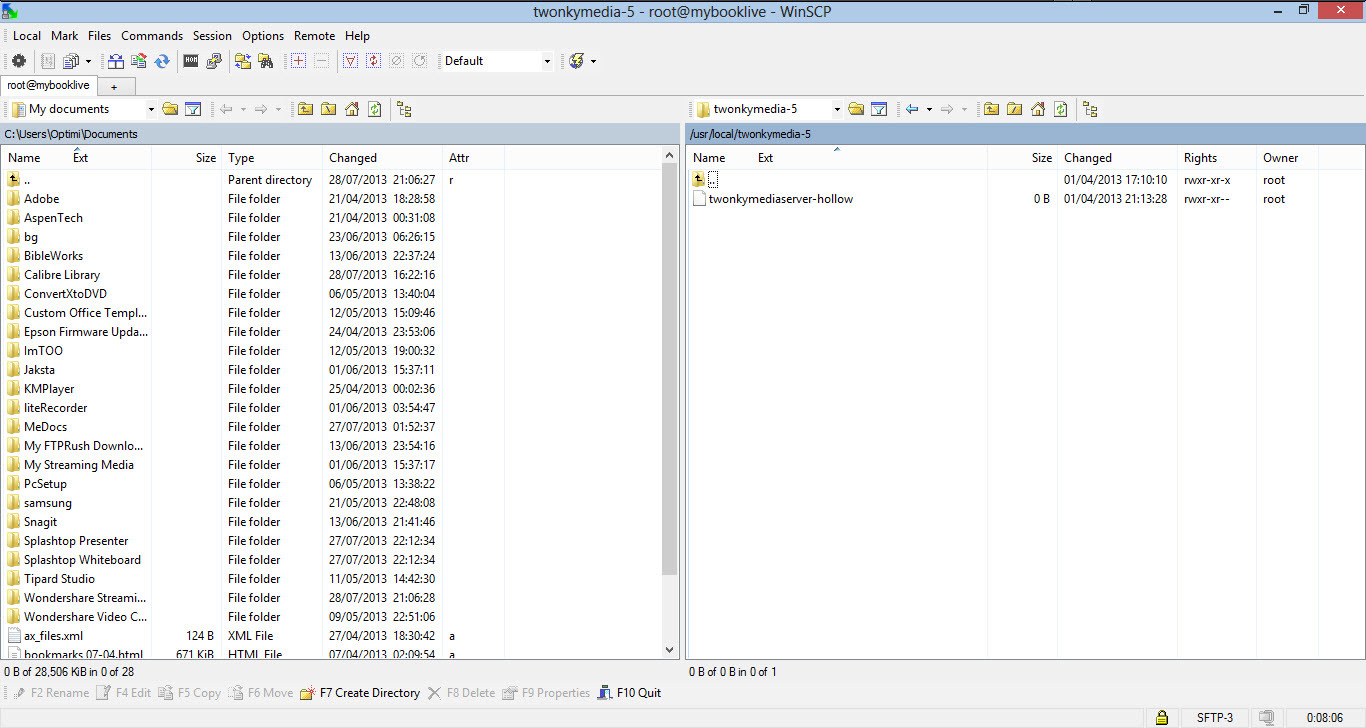The height and width of the screenshot is (728, 1366).
Task: Select the Snagit folder
Action: 41,522
